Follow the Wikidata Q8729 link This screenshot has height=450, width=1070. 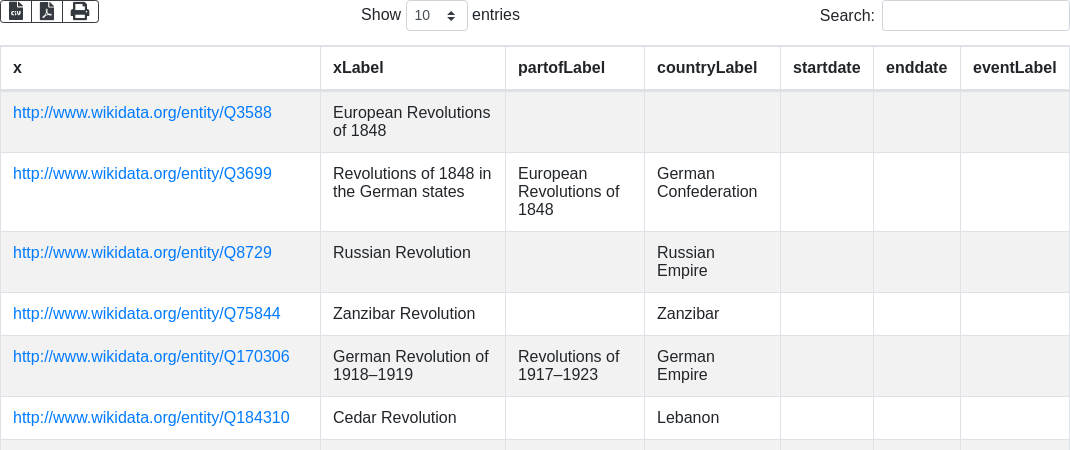[x=142, y=253]
